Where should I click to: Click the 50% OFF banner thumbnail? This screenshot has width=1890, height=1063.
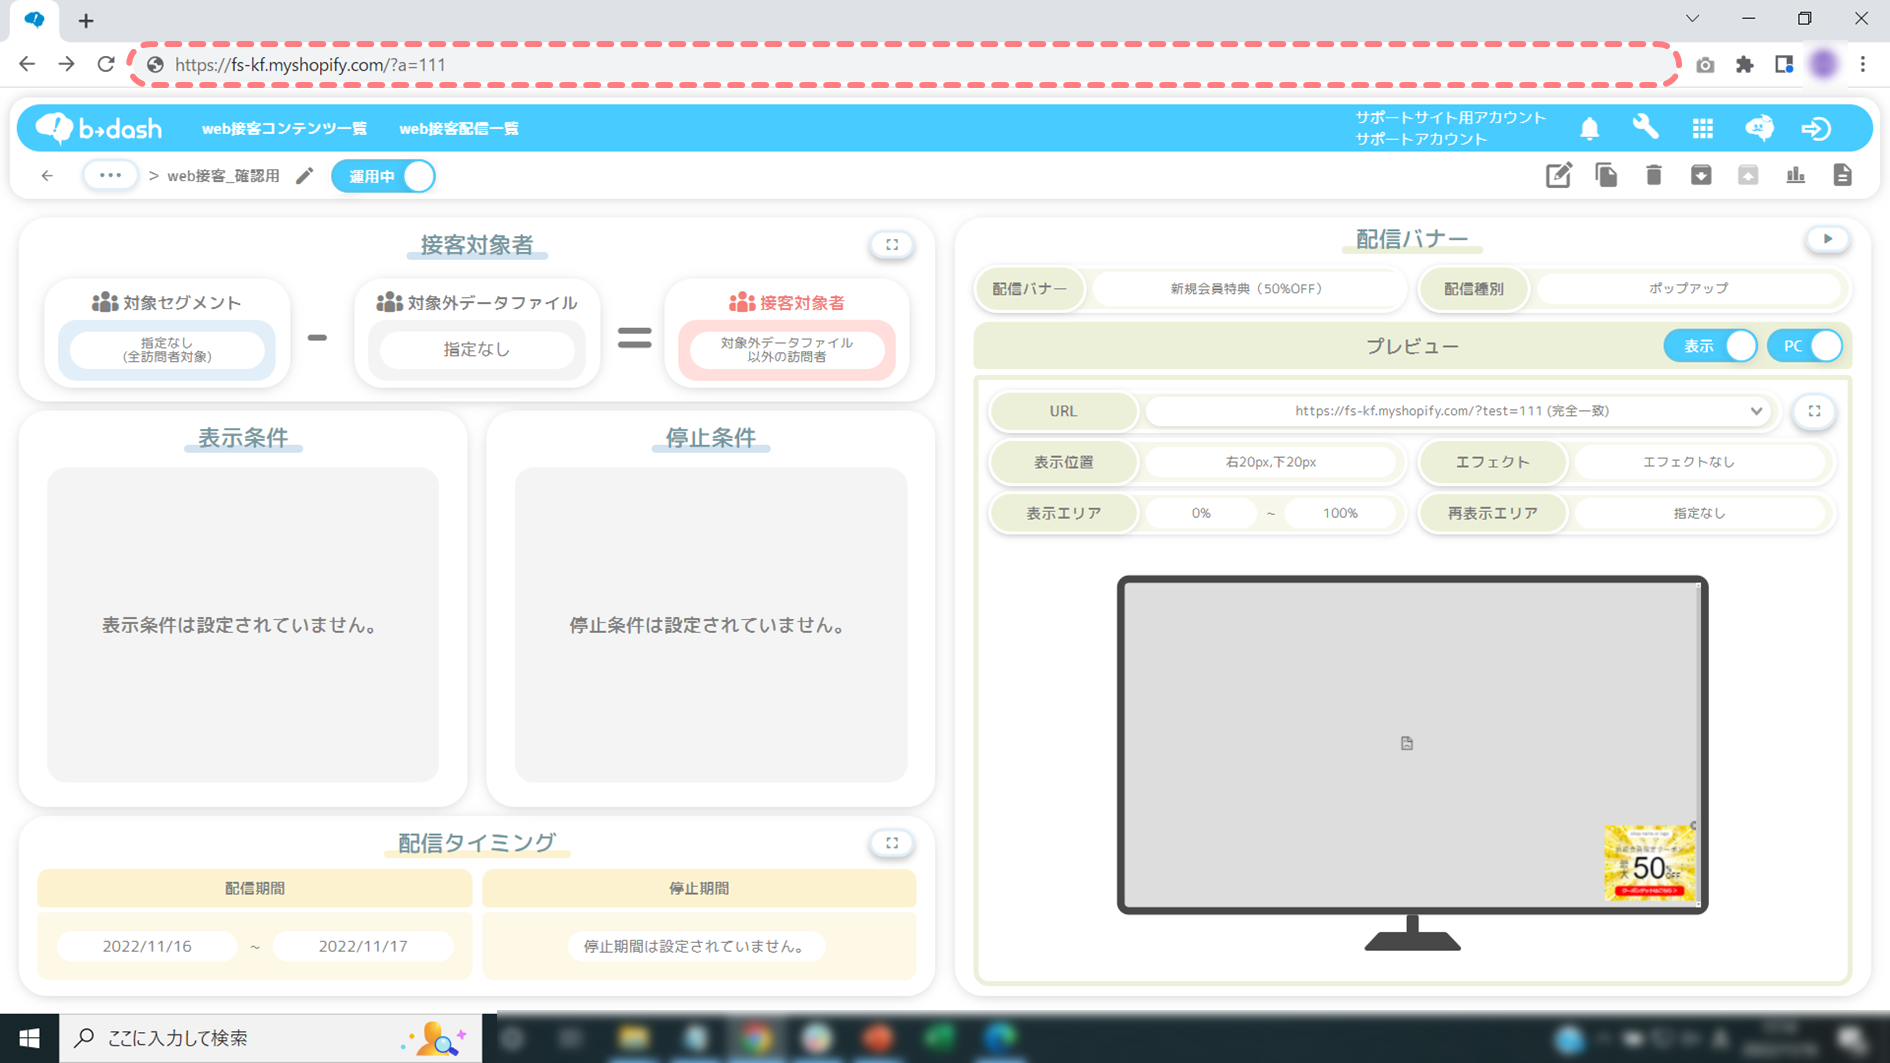pos(1649,863)
